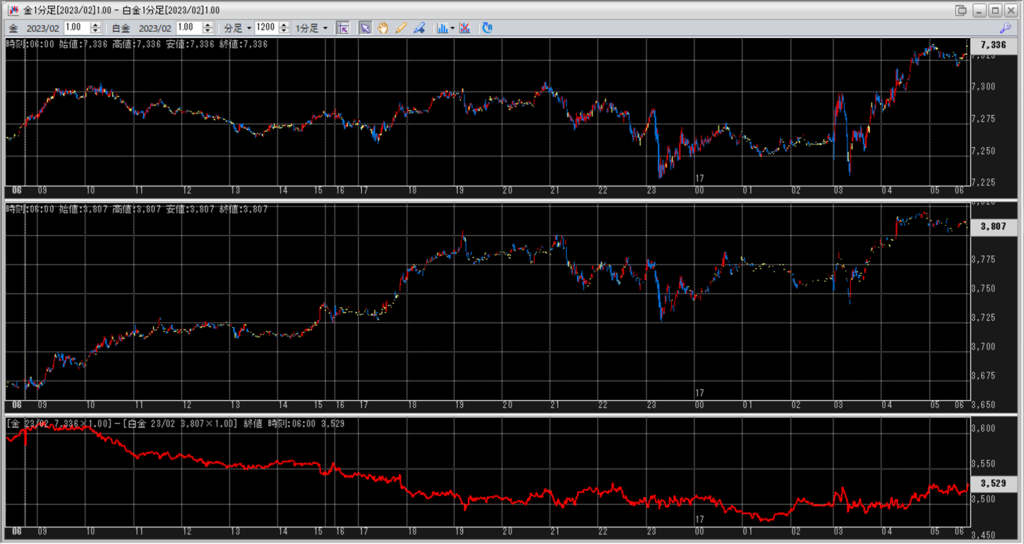Toggle the crosshair cursor button in toolbar
Screen dimensions: 1024x544
click(x=343, y=28)
